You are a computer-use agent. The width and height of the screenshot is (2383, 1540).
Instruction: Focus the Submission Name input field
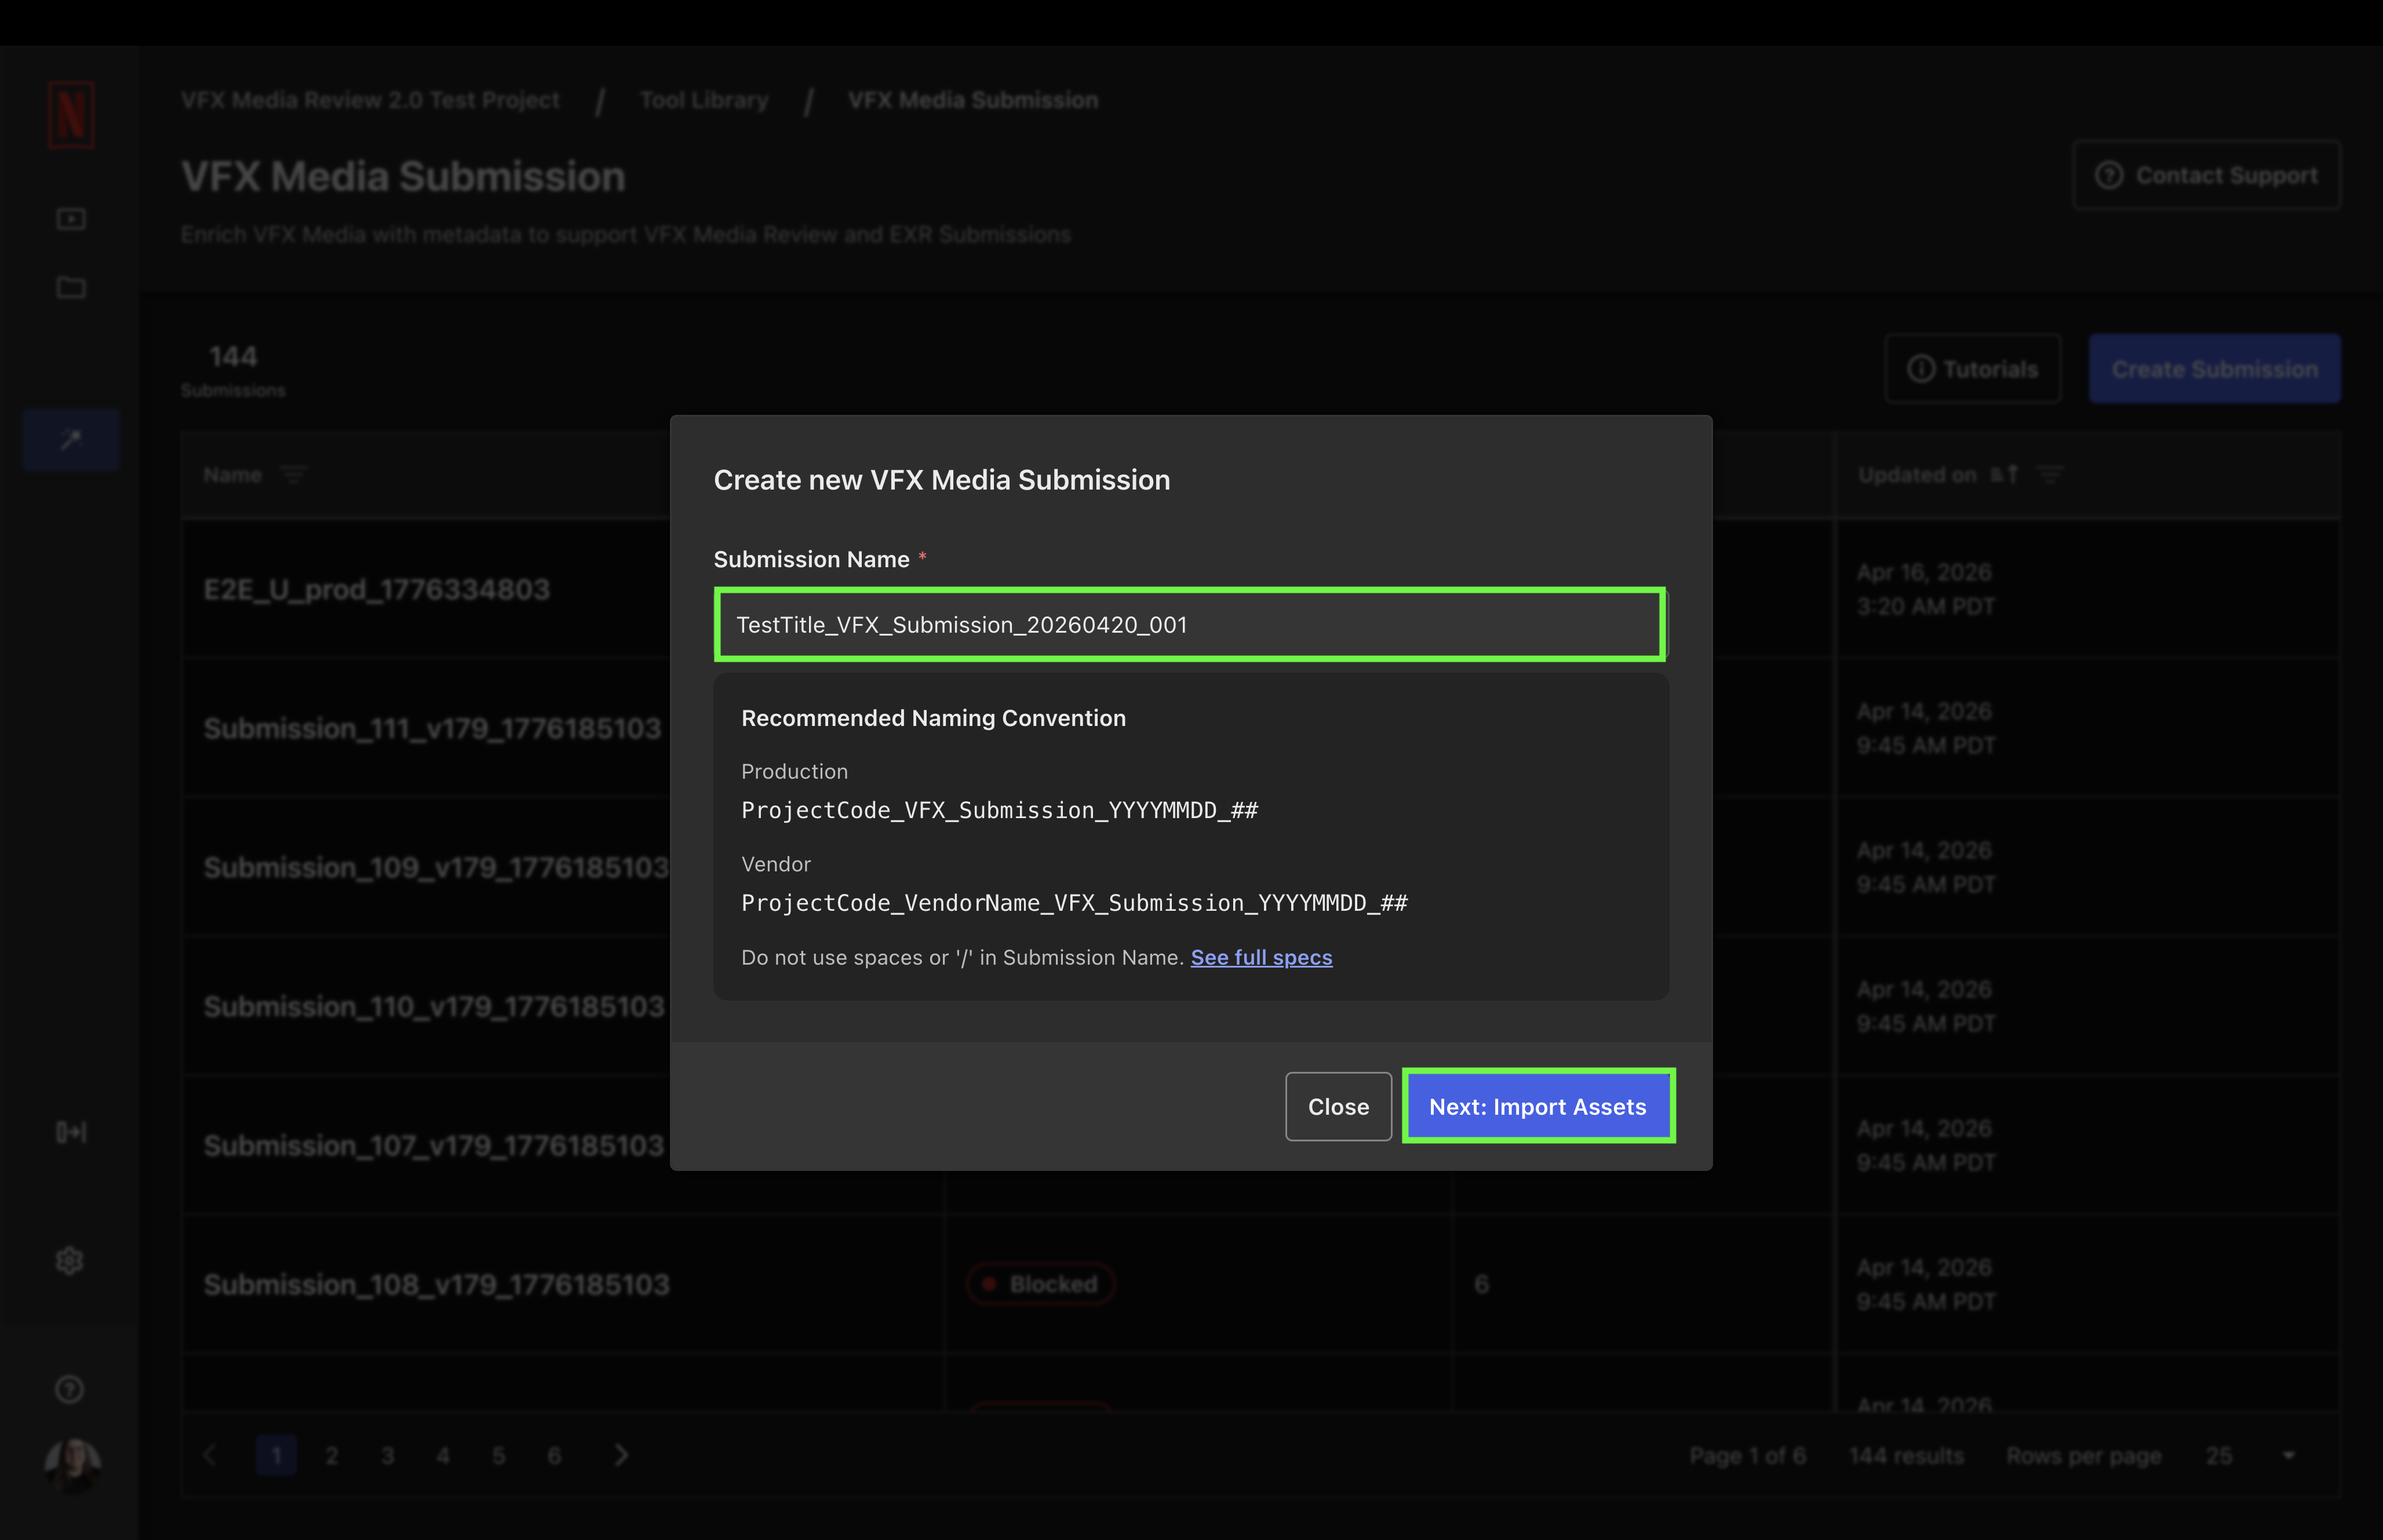(1190, 624)
